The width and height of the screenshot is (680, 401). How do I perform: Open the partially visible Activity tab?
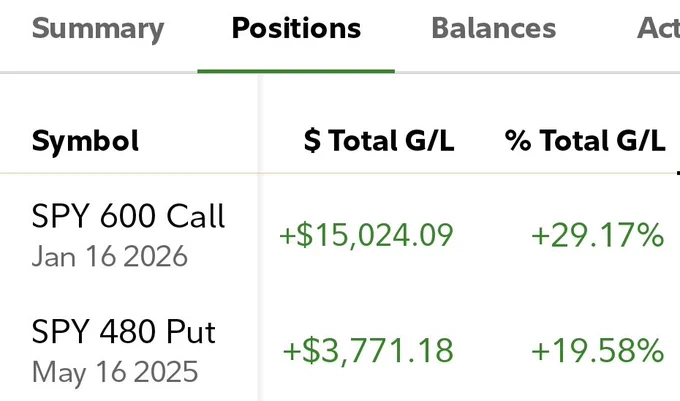(658, 29)
